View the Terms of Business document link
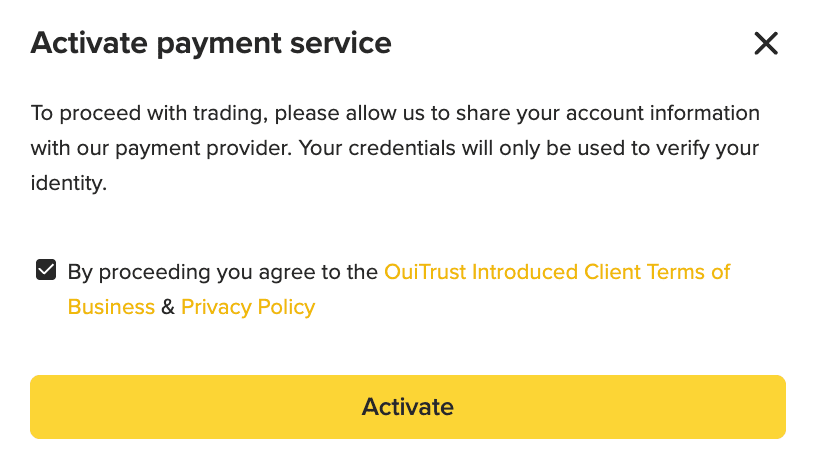The width and height of the screenshot is (816, 470). pos(556,272)
